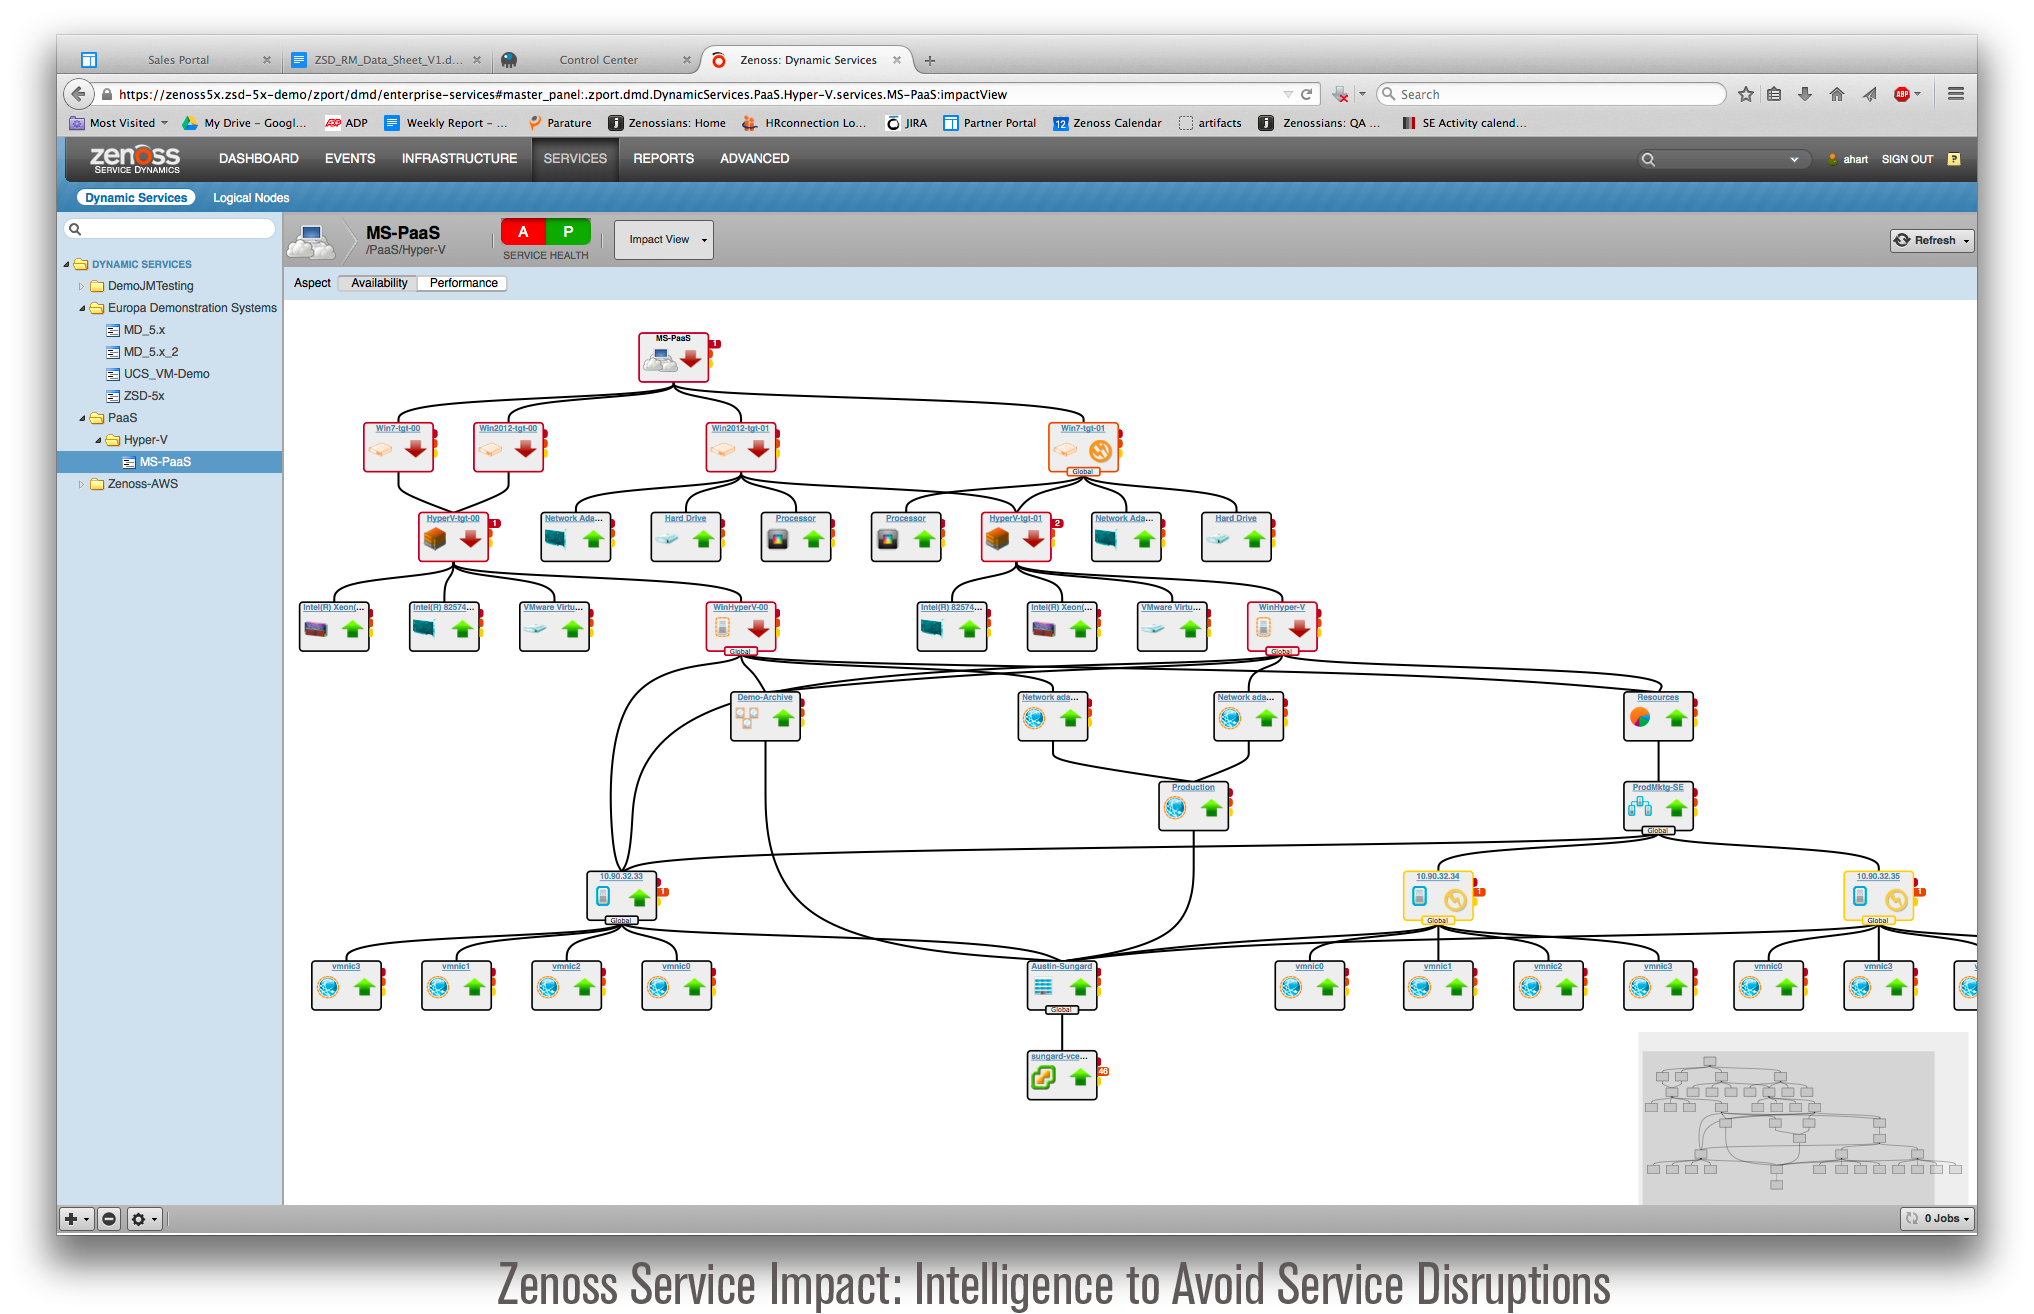Click the SIGN OUT link
Image resolution: width=2034 pixels, height=1314 pixels.
pos(1906,158)
